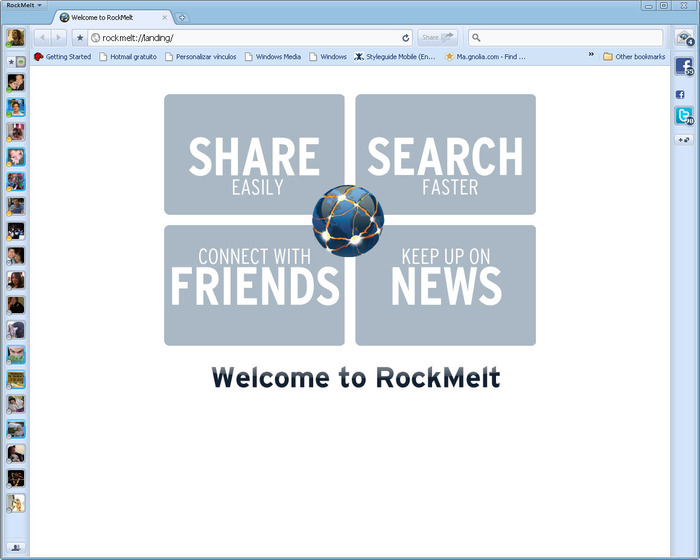Image resolution: width=700 pixels, height=560 pixels.
Task: Open the Getting Started bookmark
Action: [62, 57]
